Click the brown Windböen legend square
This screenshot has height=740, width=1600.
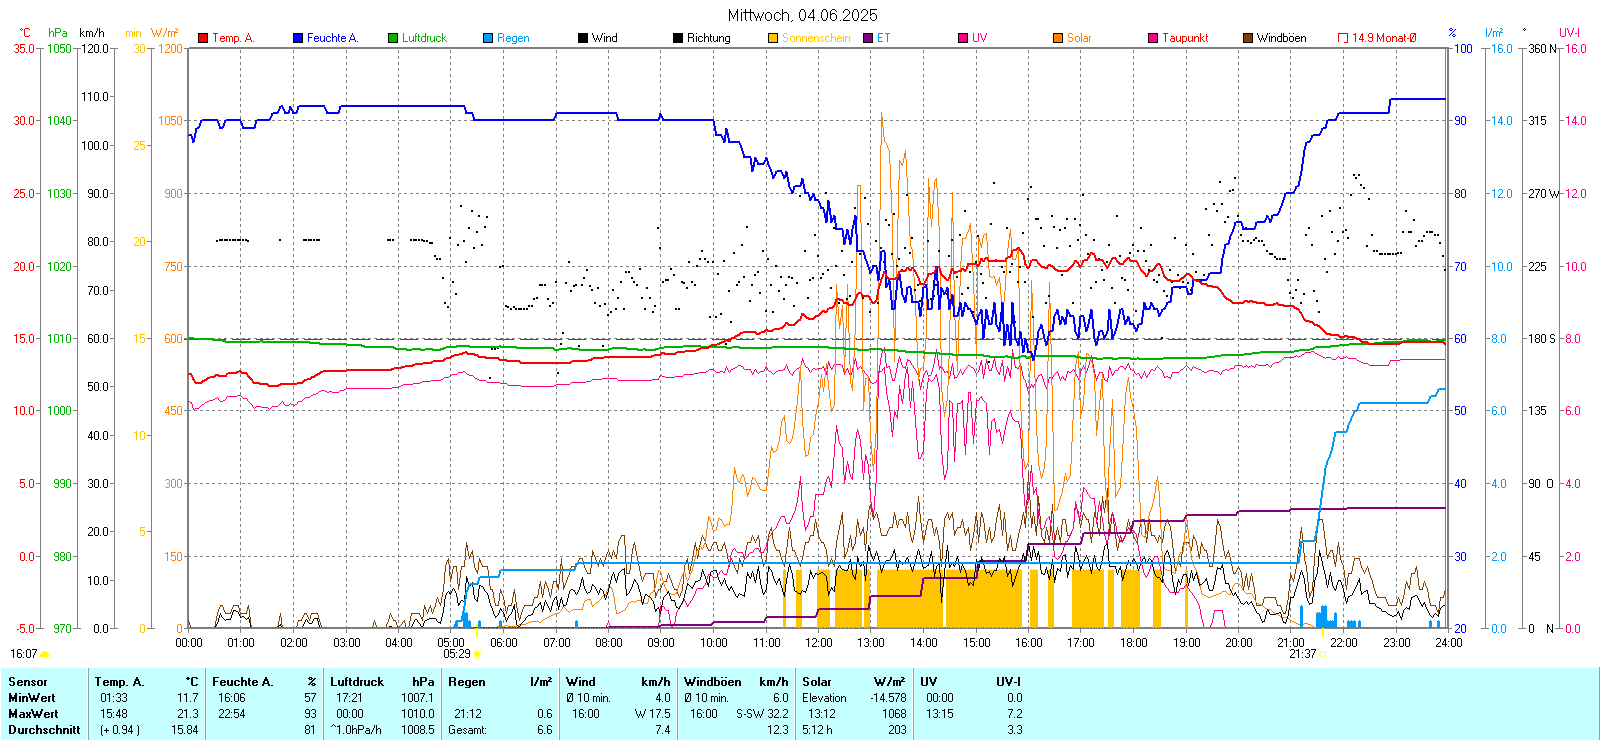[x=1248, y=38]
